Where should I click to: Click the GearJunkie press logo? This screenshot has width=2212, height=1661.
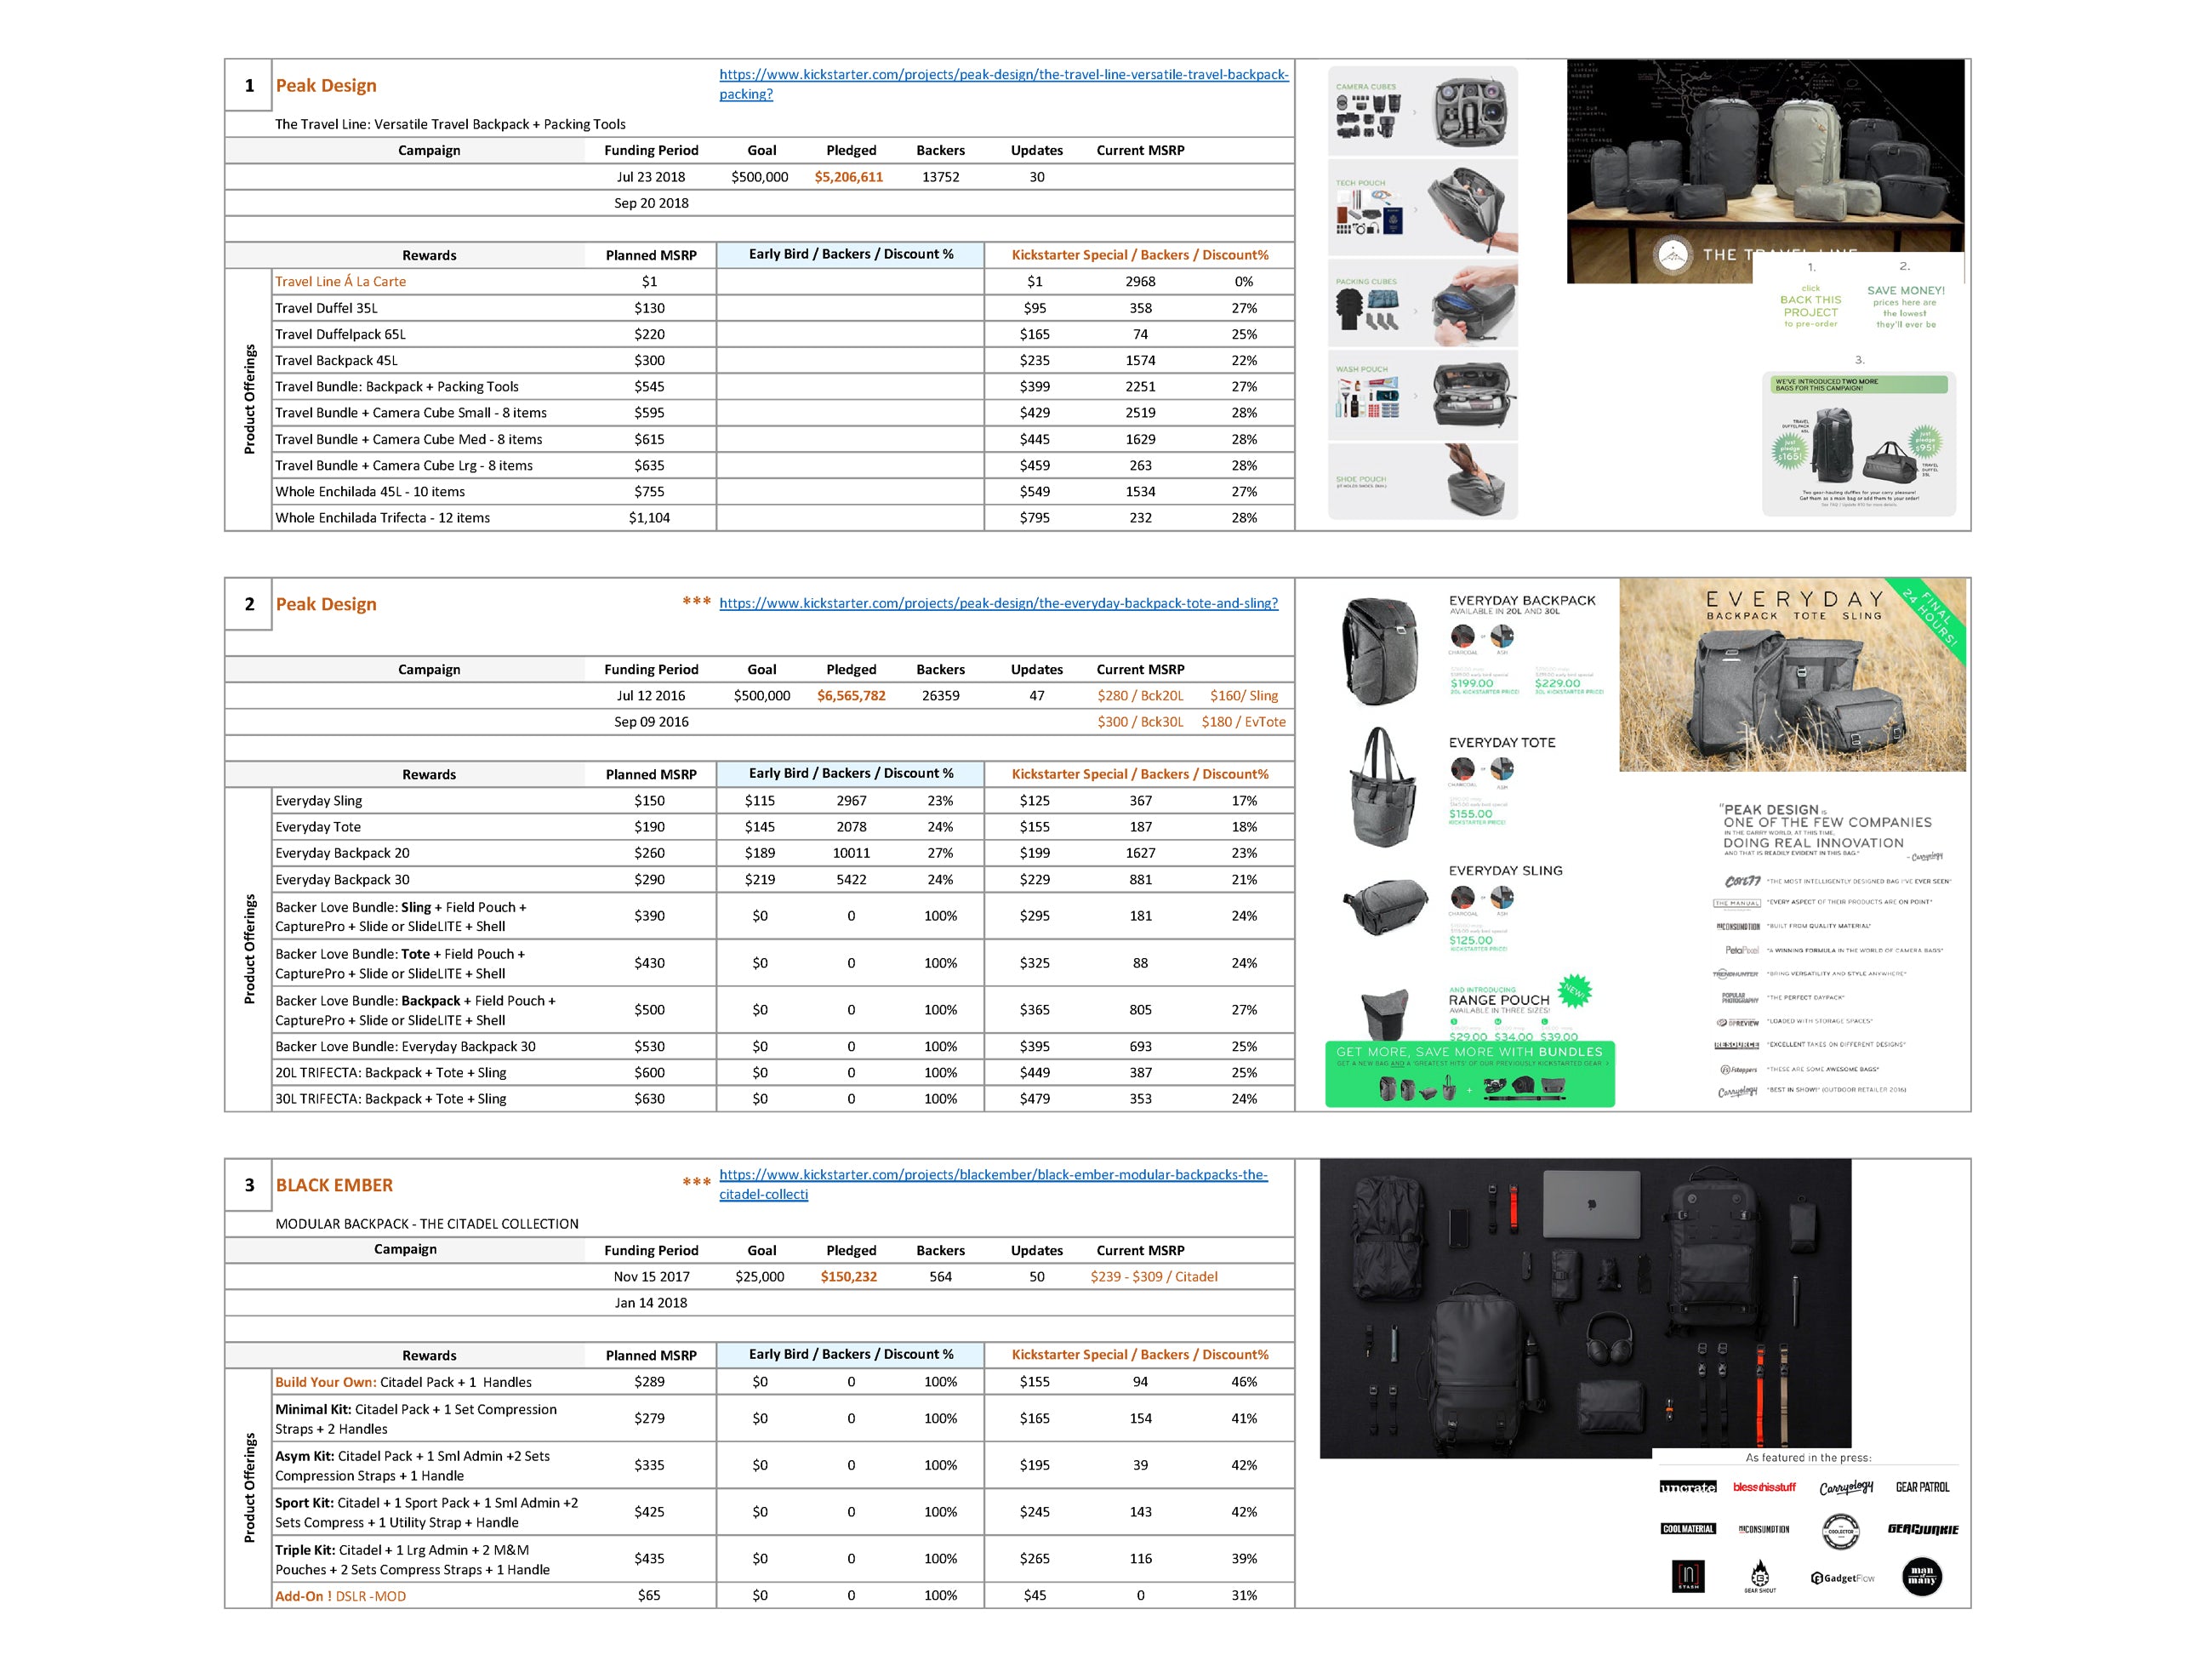[1922, 1529]
